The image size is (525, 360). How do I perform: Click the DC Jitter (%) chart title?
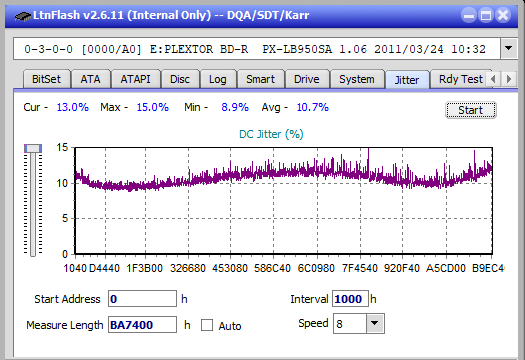point(271,134)
